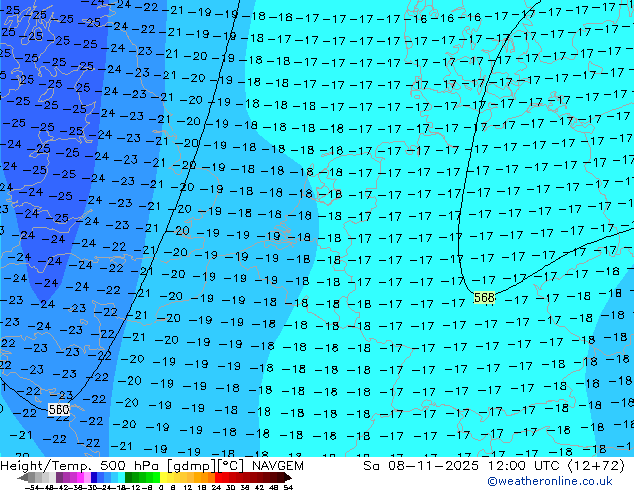This screenshot has height=490, width=634.
Task: Click the purple -42 legend color block
Action: pyautogui.click(x=59, y=477)
